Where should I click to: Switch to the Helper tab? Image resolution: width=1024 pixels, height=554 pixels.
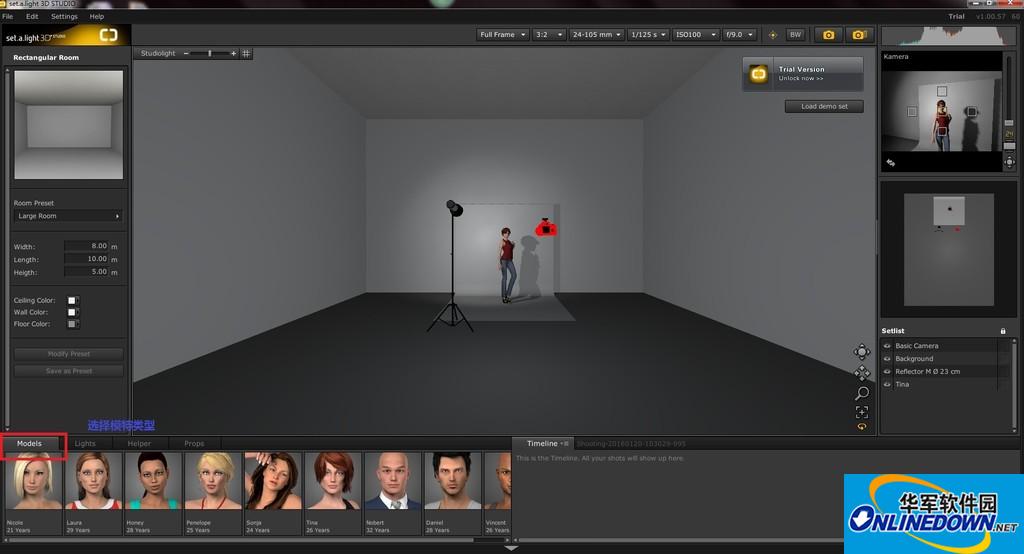tap(139, 444)
